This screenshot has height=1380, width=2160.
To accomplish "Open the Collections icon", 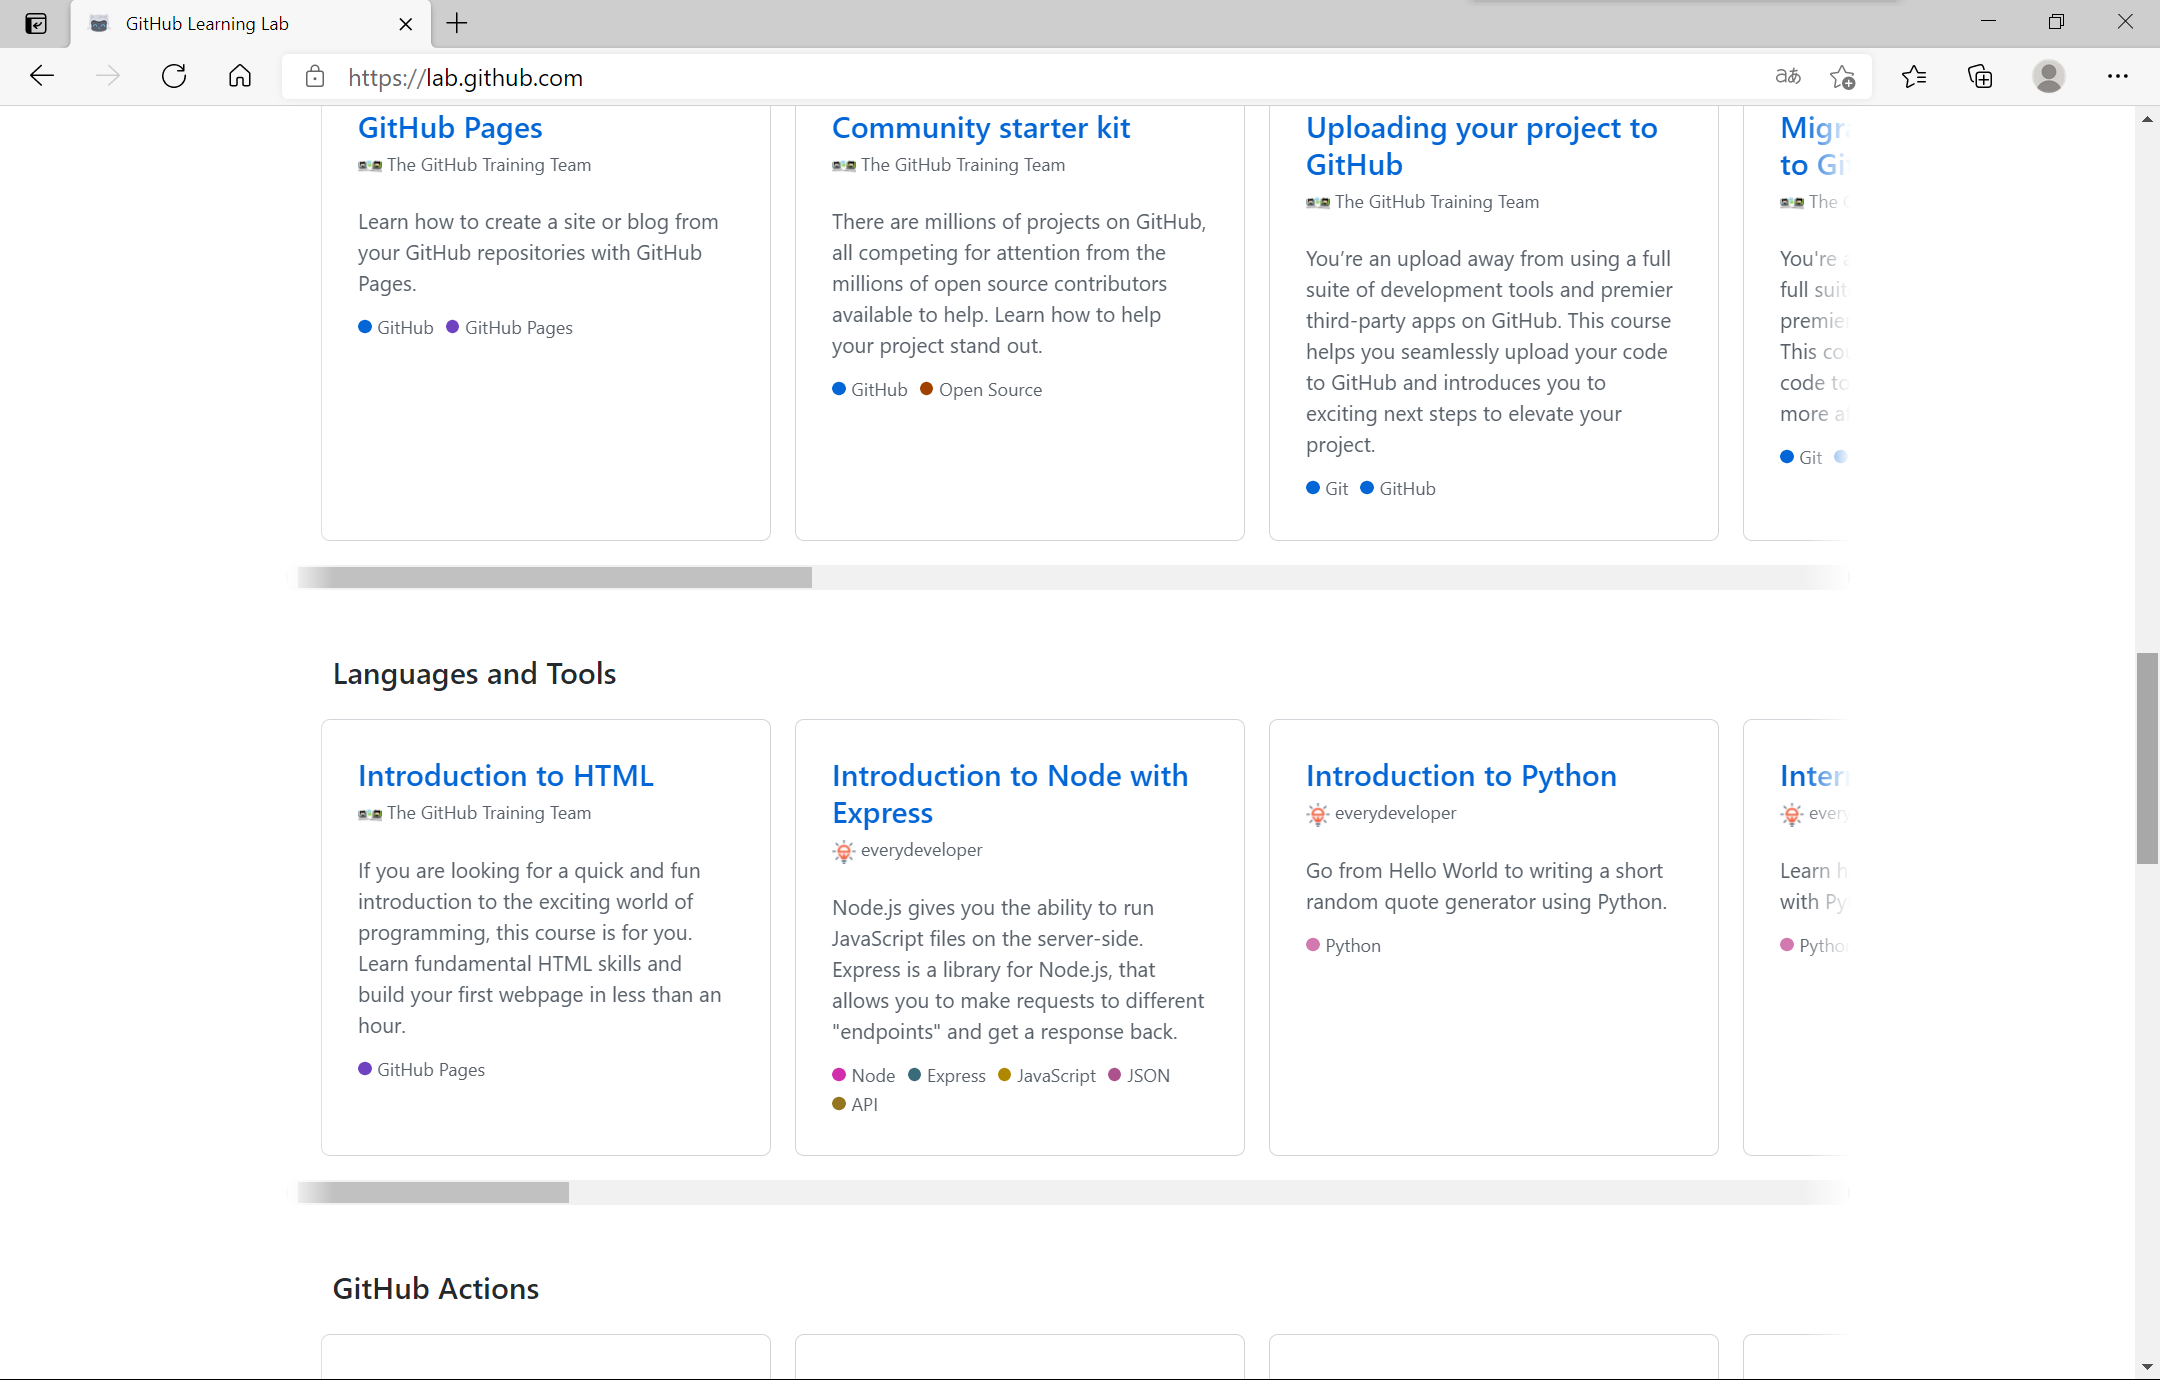I will (1980, 76).
